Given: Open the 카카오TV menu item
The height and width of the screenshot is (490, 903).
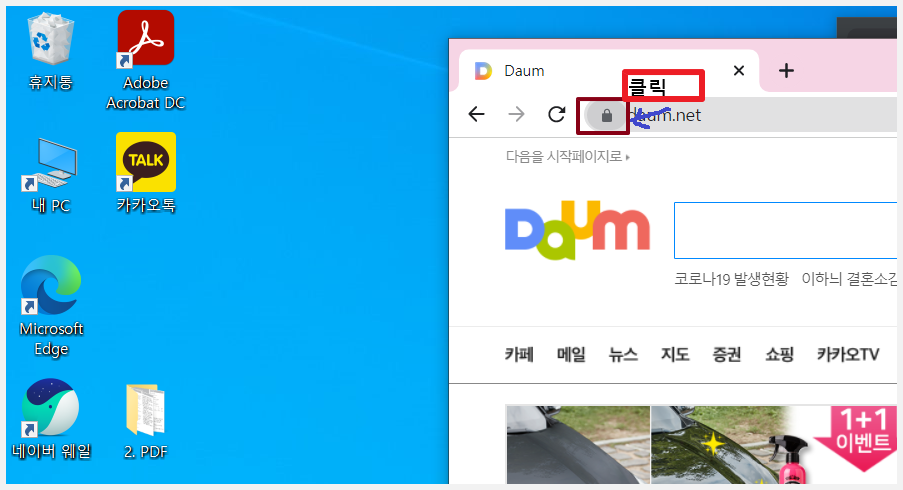Looking at the screenshot, I should (848, 354).
